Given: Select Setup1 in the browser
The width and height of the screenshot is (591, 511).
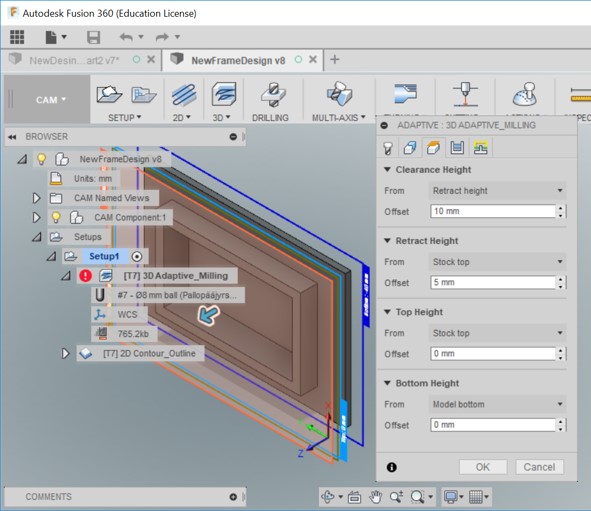Looking at the screenshot, I should tap(104, 257).
